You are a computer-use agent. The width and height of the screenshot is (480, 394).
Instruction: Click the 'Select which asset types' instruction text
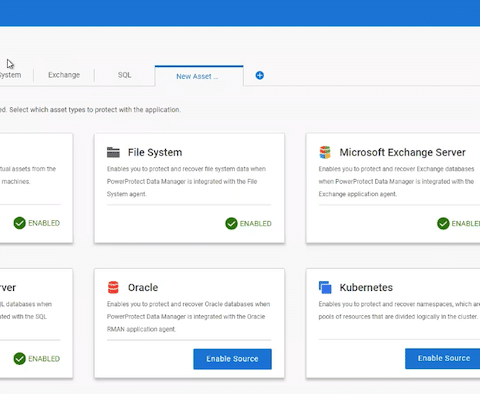[x=95, y=110]
